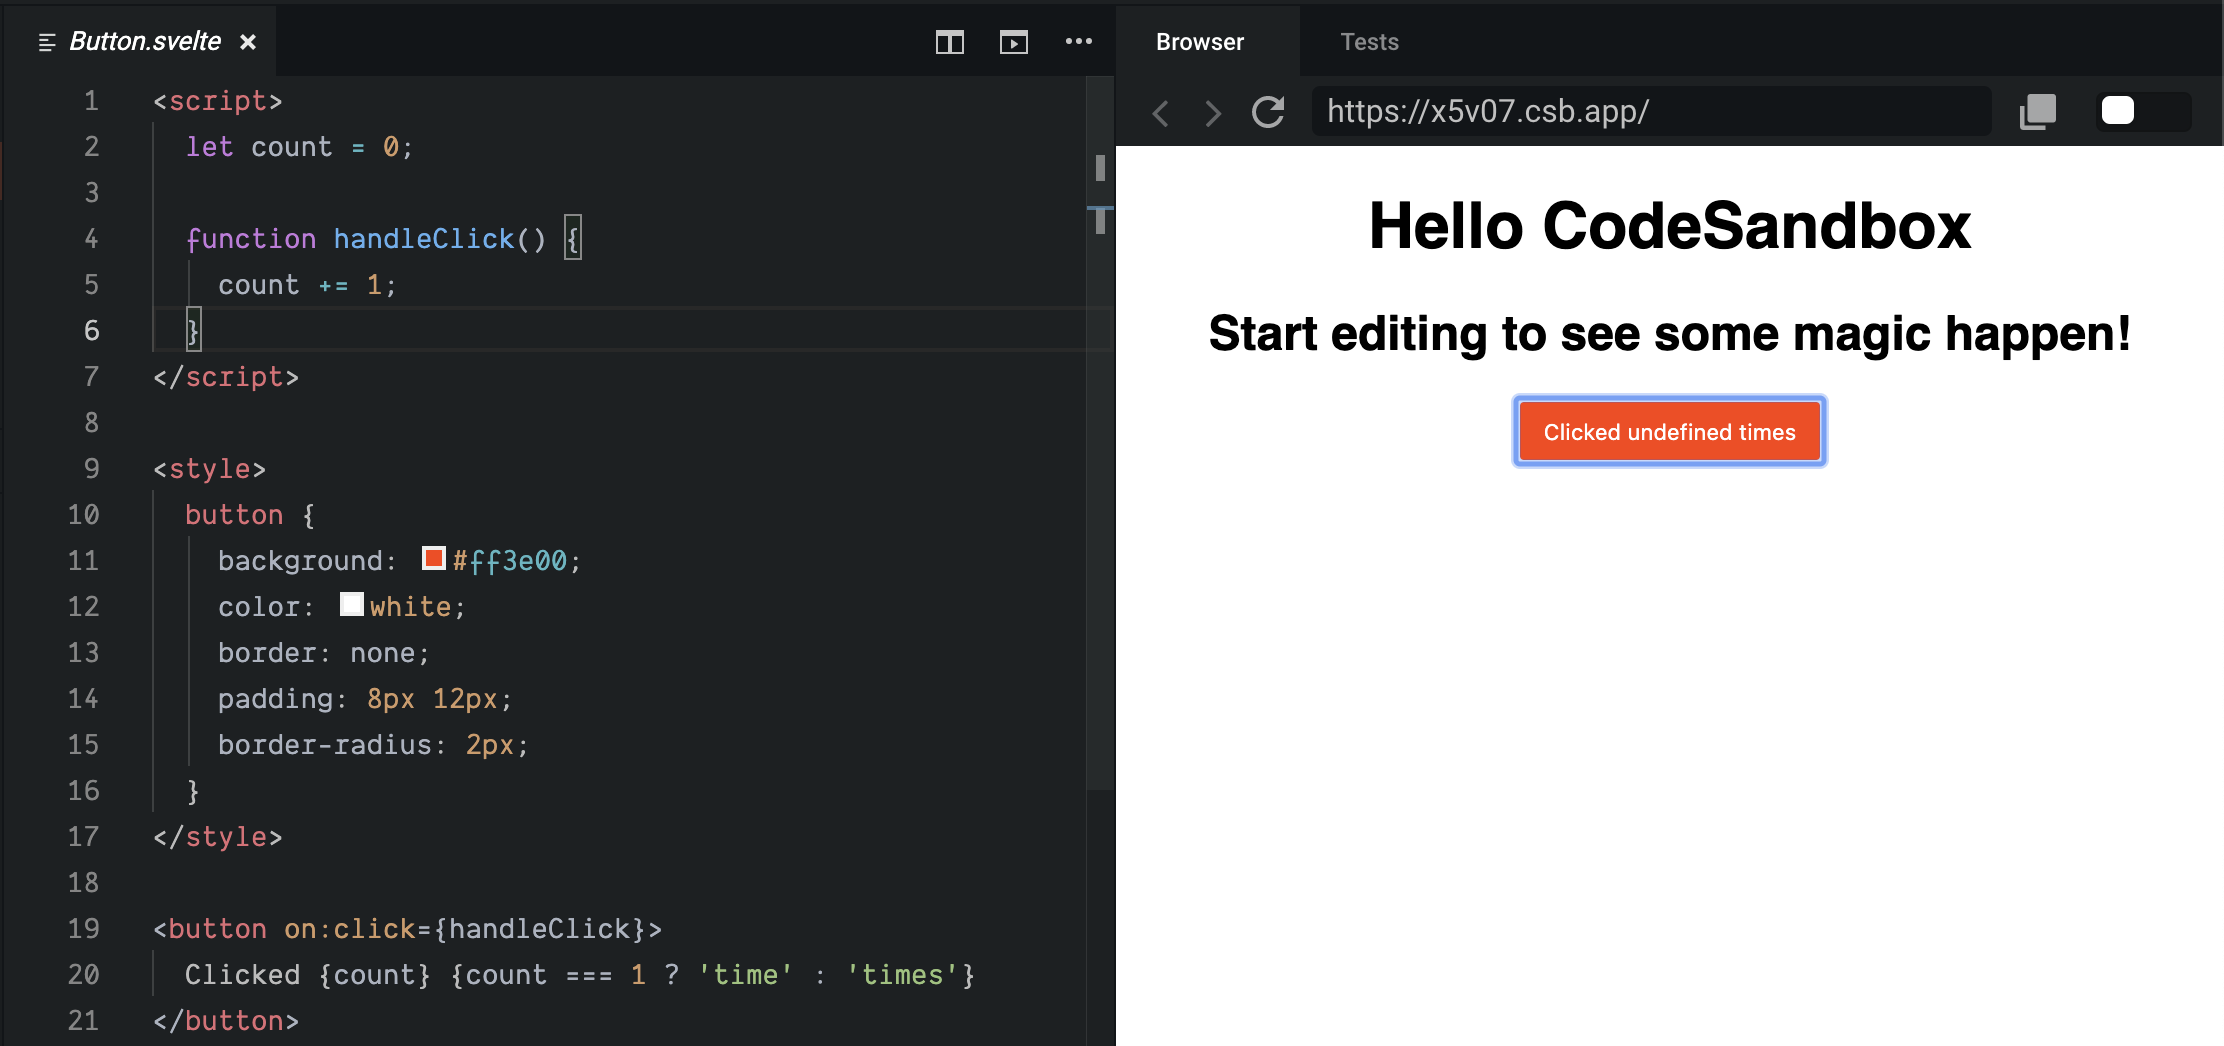Click the closing </button> tag on line 21
The height and width of the screenshot is (1046, 2224).
pyautogui.click(x=226, y=1021)
